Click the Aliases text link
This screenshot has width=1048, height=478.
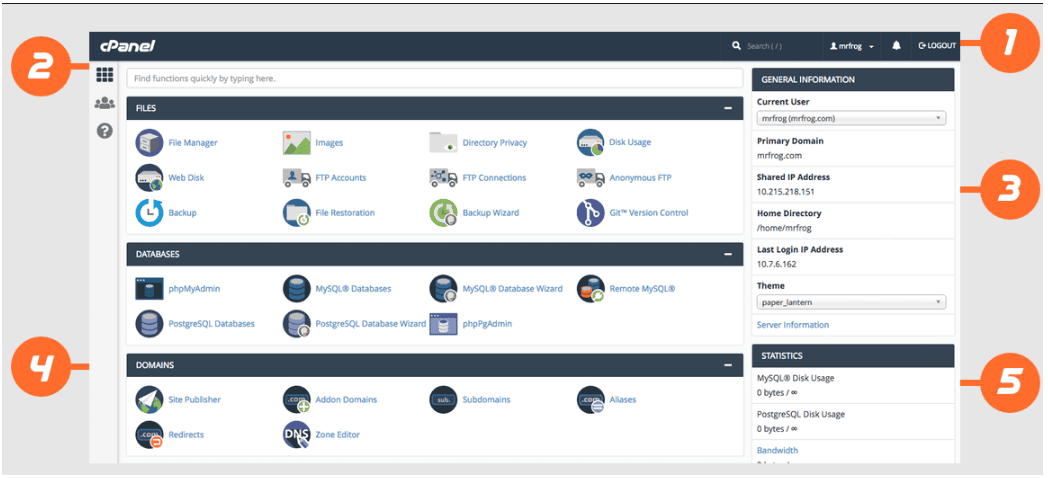(623, 400)
